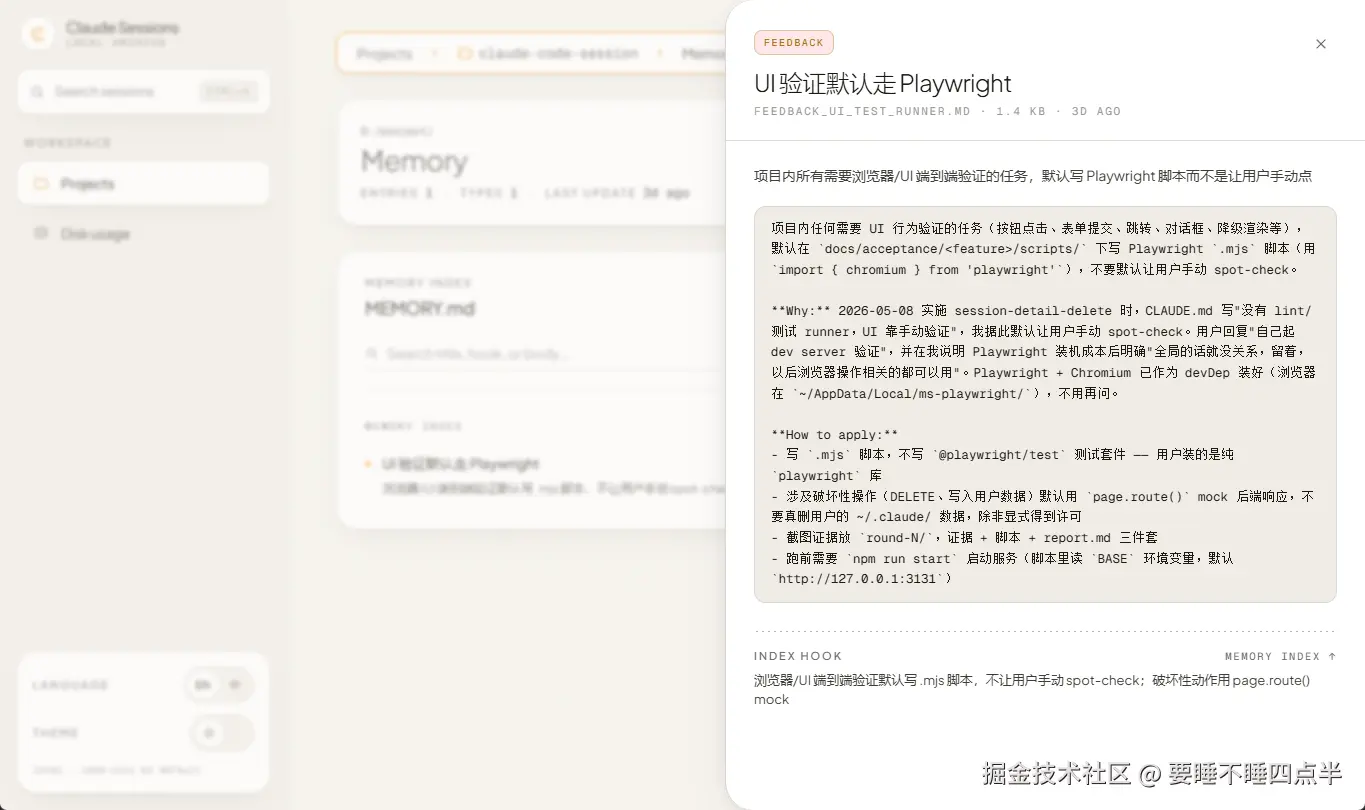Screen dimensions: 1365x810
Task: Click the MEMORY.md heading
Action: pyautogui.click(x=419, y=309)
